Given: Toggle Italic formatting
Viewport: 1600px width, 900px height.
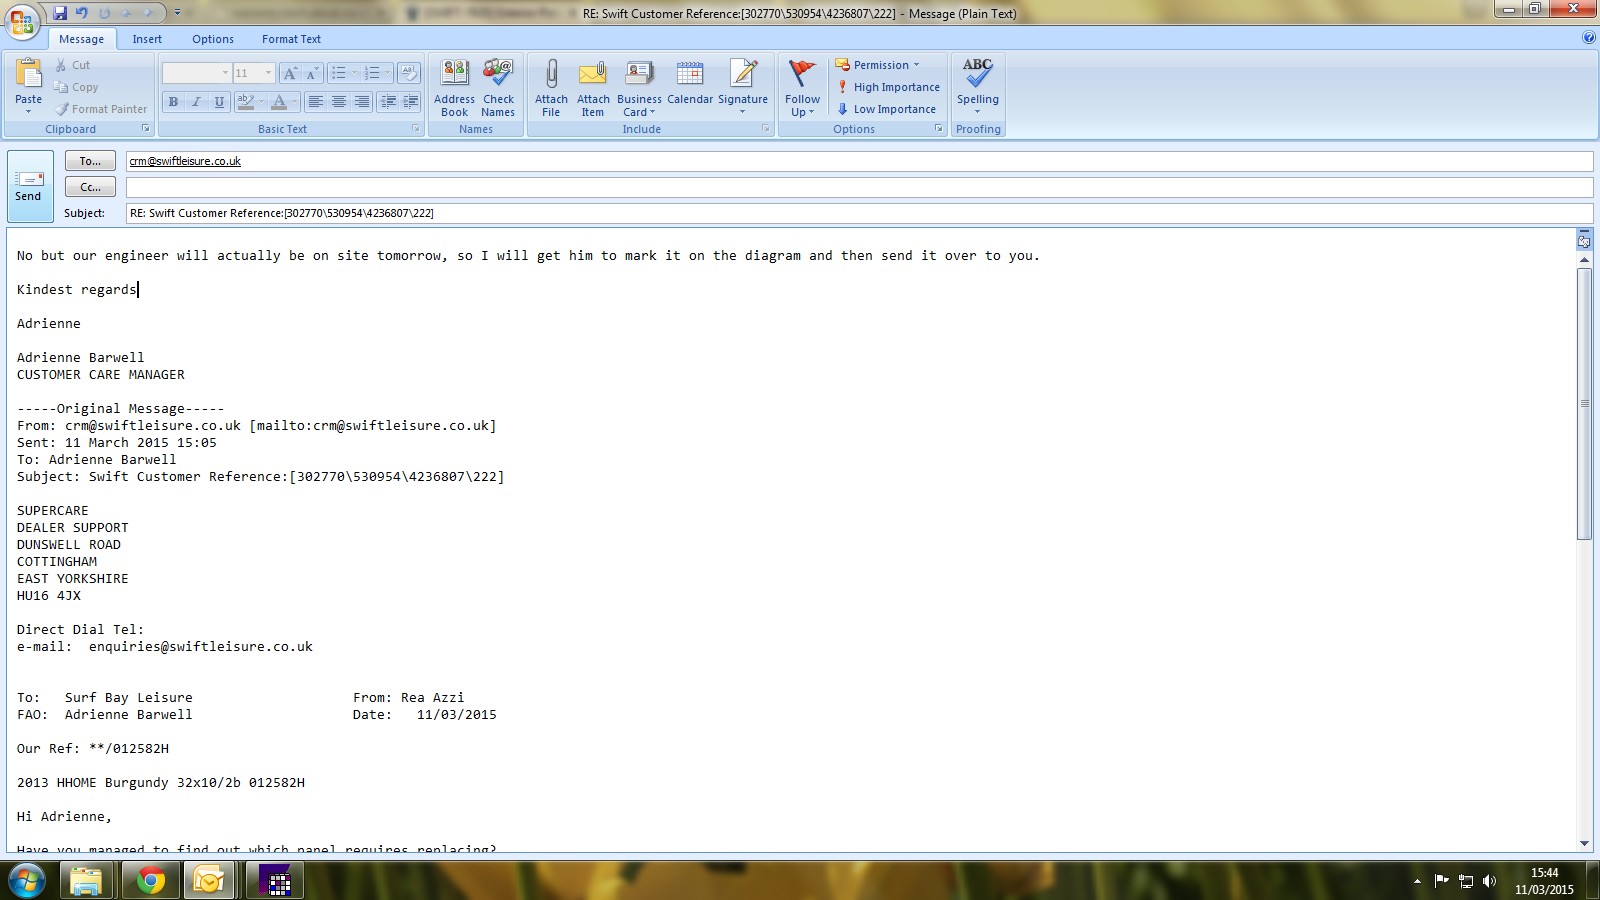Looking at the screenshot, I should pos(196,101).
